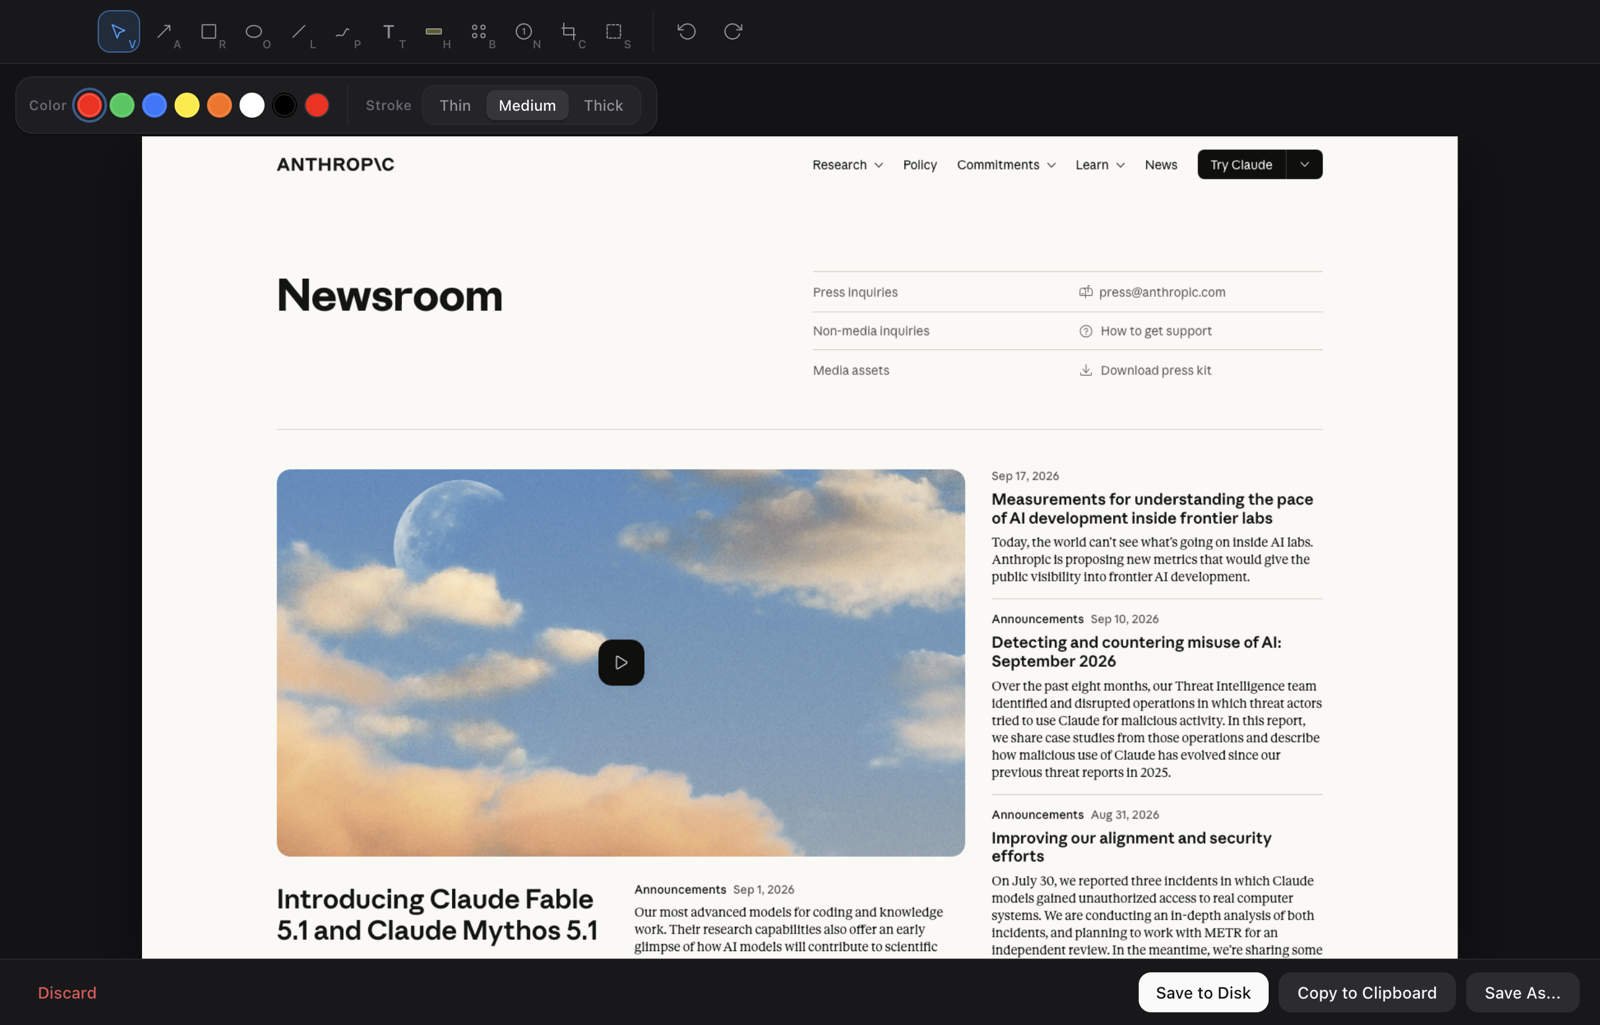Set stroke width to Thin
Viewport: 1600px width, 1025px height.
point(455,105)
